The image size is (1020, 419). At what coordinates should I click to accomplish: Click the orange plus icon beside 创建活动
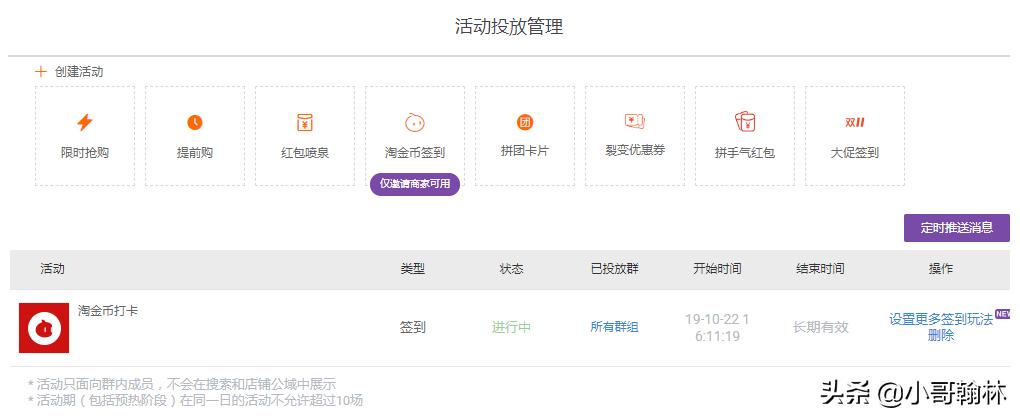41,72
